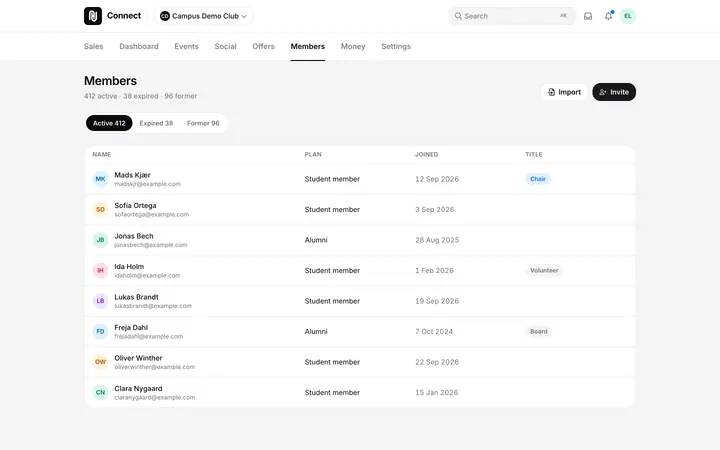Viewport: 720px width, 450px height.
Task: Click the Chair title badge
Action: pos(538,179)
